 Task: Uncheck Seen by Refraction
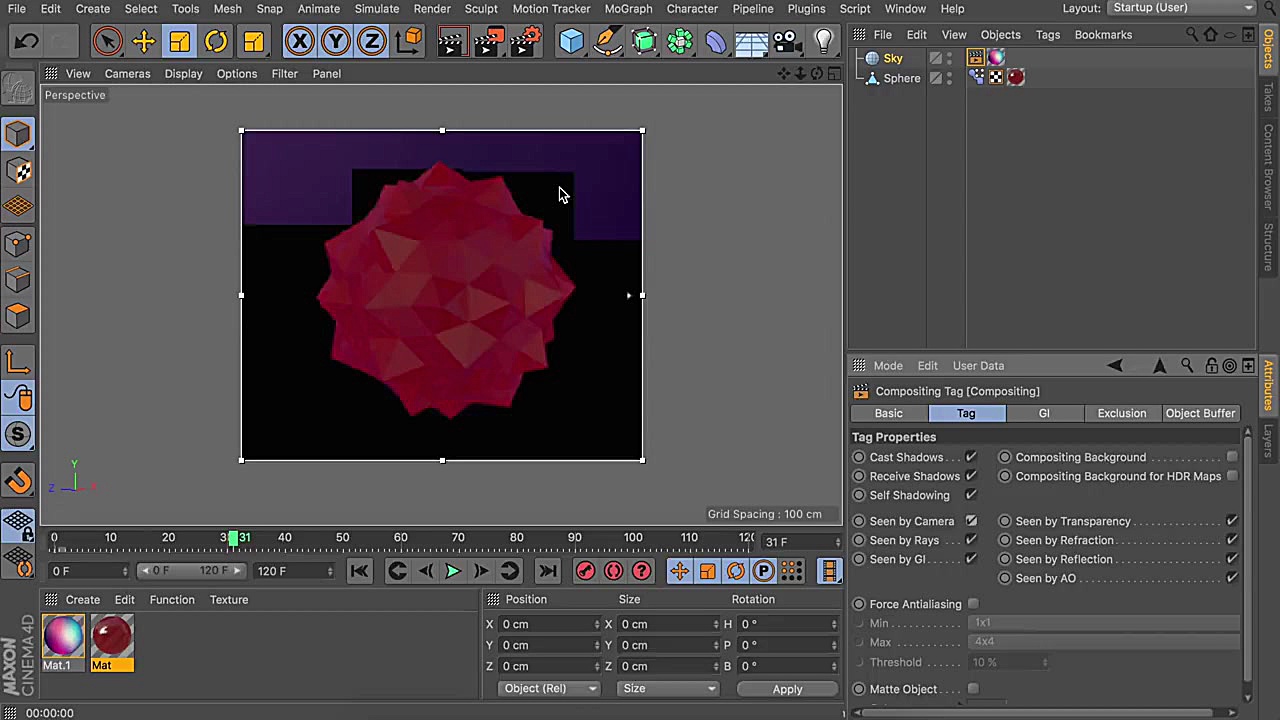click(x=1232, y=540)
